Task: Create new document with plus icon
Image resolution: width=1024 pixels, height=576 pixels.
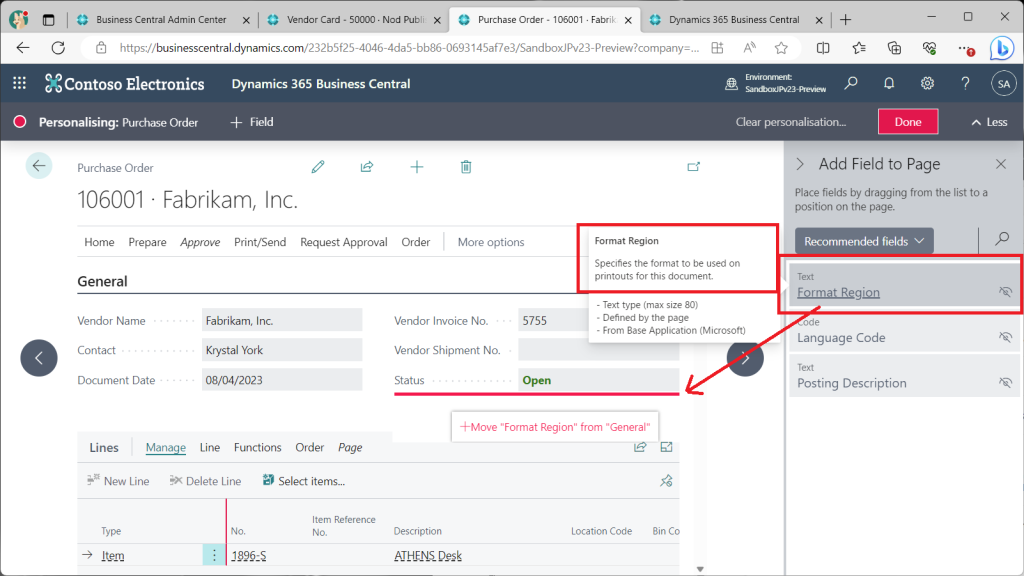Action: tap(417, 167)
